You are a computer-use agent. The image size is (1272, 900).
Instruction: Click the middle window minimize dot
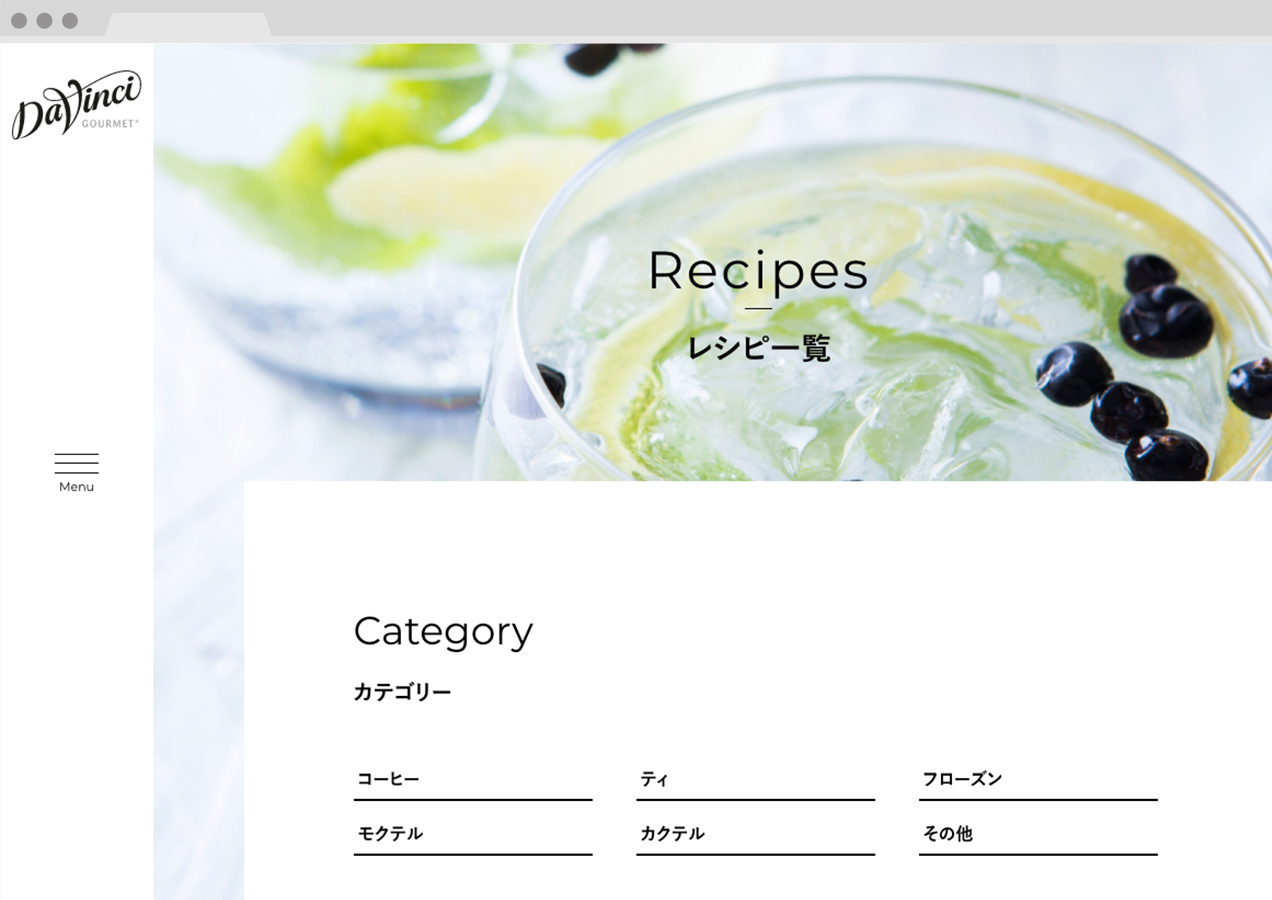click(x=44, y=21)
